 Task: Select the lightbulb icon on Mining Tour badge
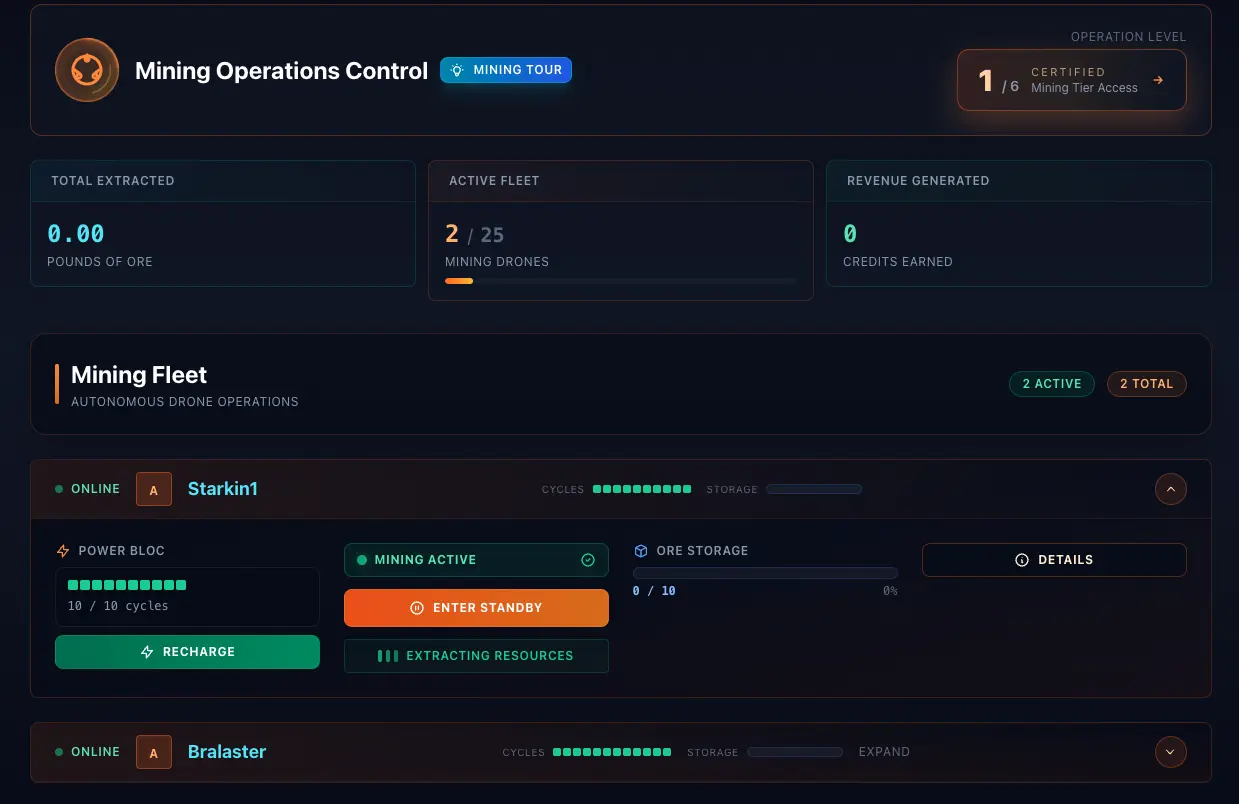tap(458, 70)
